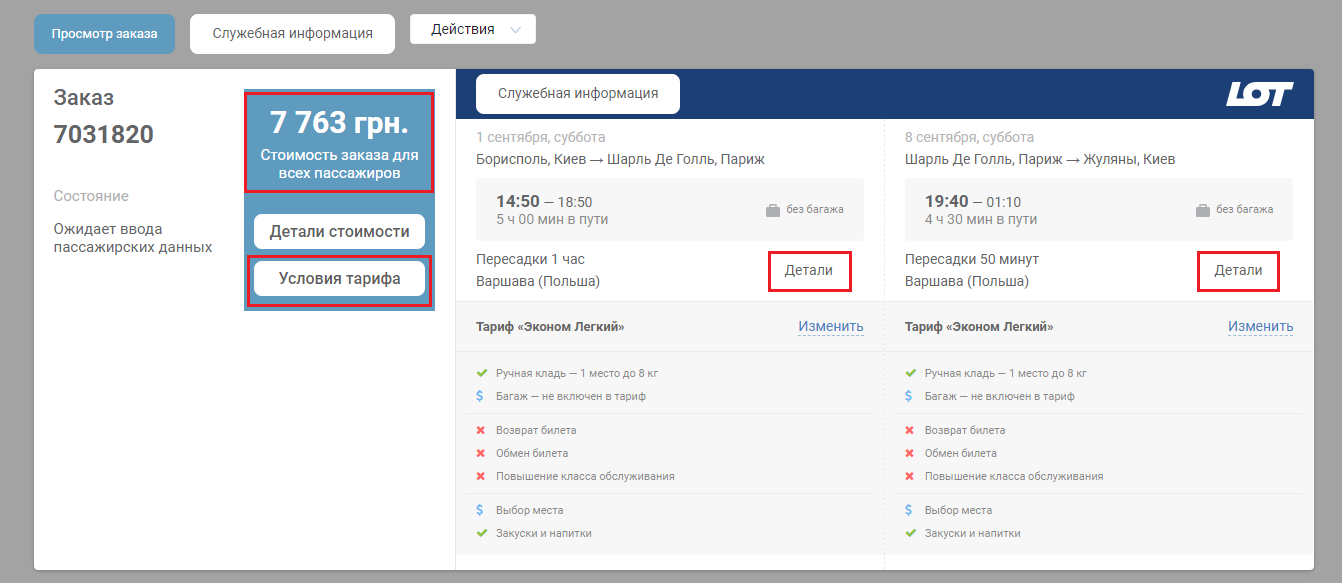Click Изменить link for outbound flight tariff
This screenshot has width=1342, height=583.
(830, 327)
